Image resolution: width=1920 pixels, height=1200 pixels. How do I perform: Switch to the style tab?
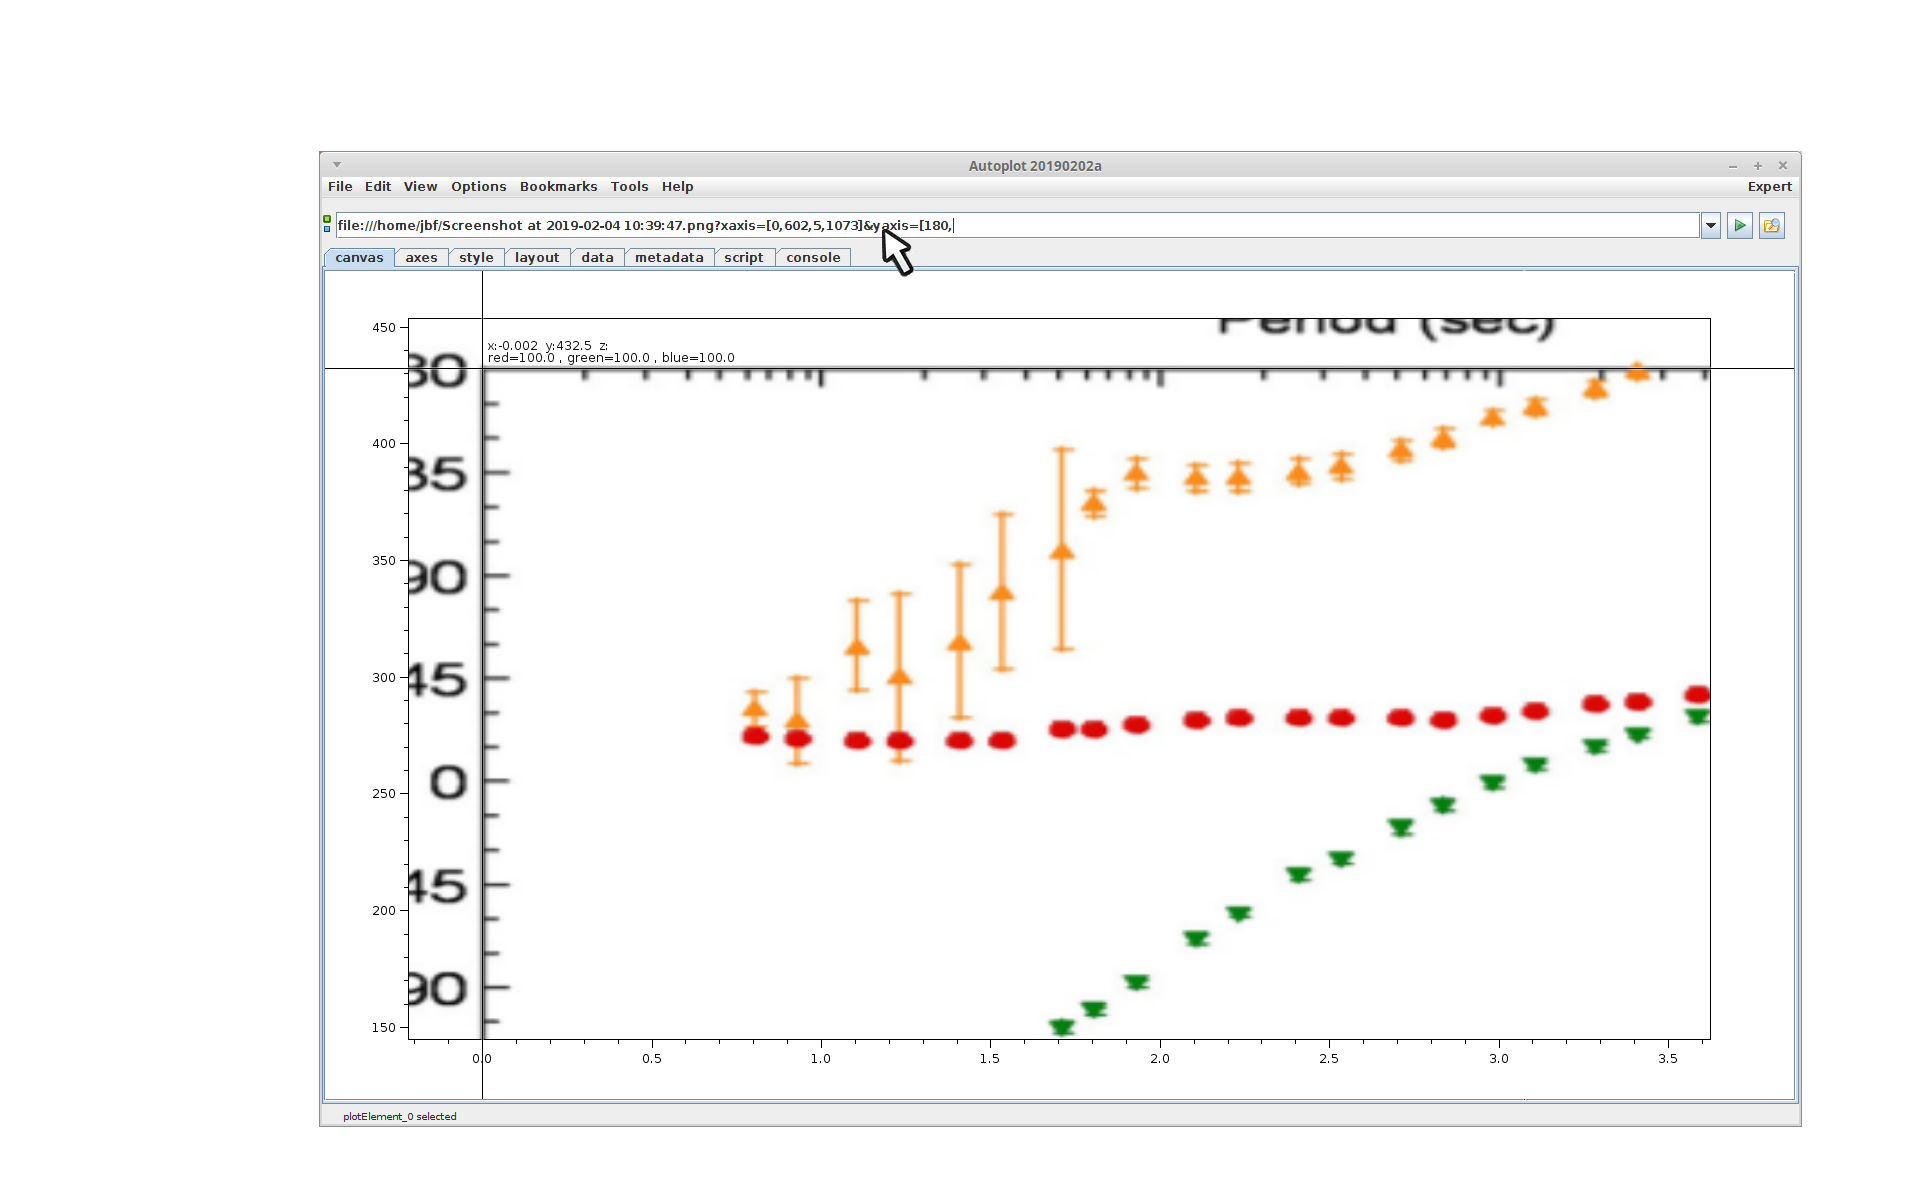coord(476,258)
